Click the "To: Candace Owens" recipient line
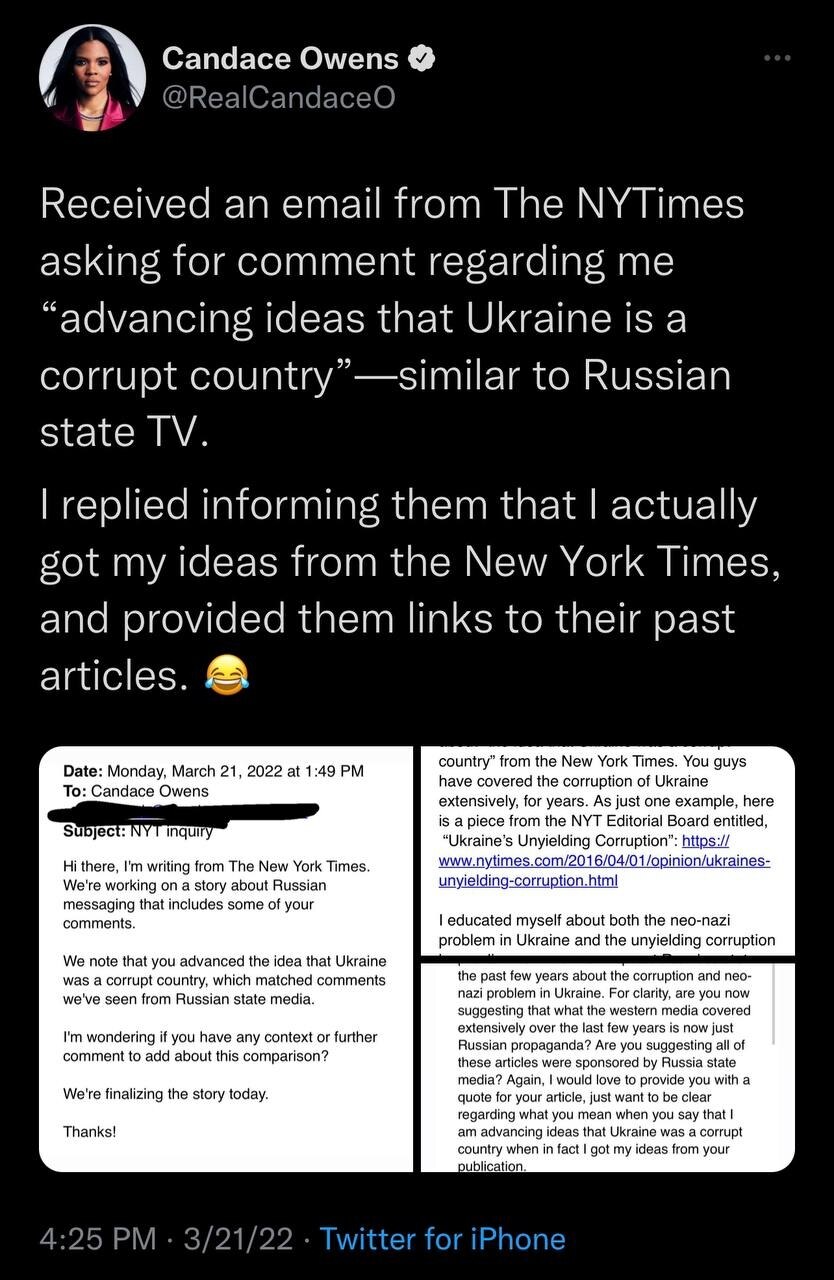 135,790
